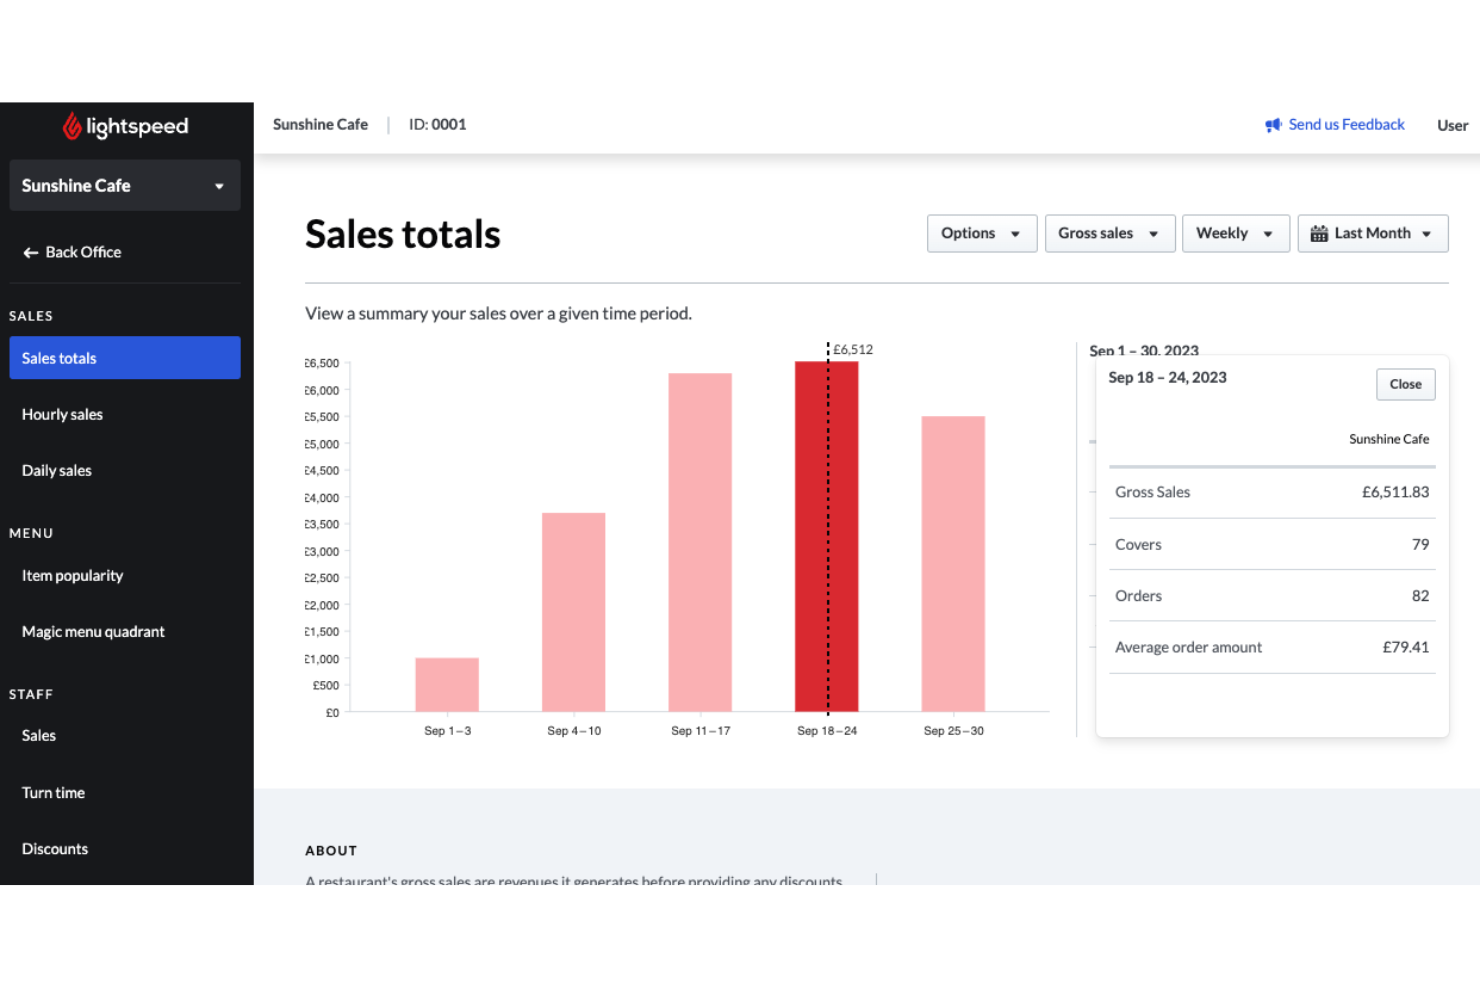This screenshot has width=1480, height=987.
Task: Click the megaphone feedback icon
Action: coord(1272,124)
